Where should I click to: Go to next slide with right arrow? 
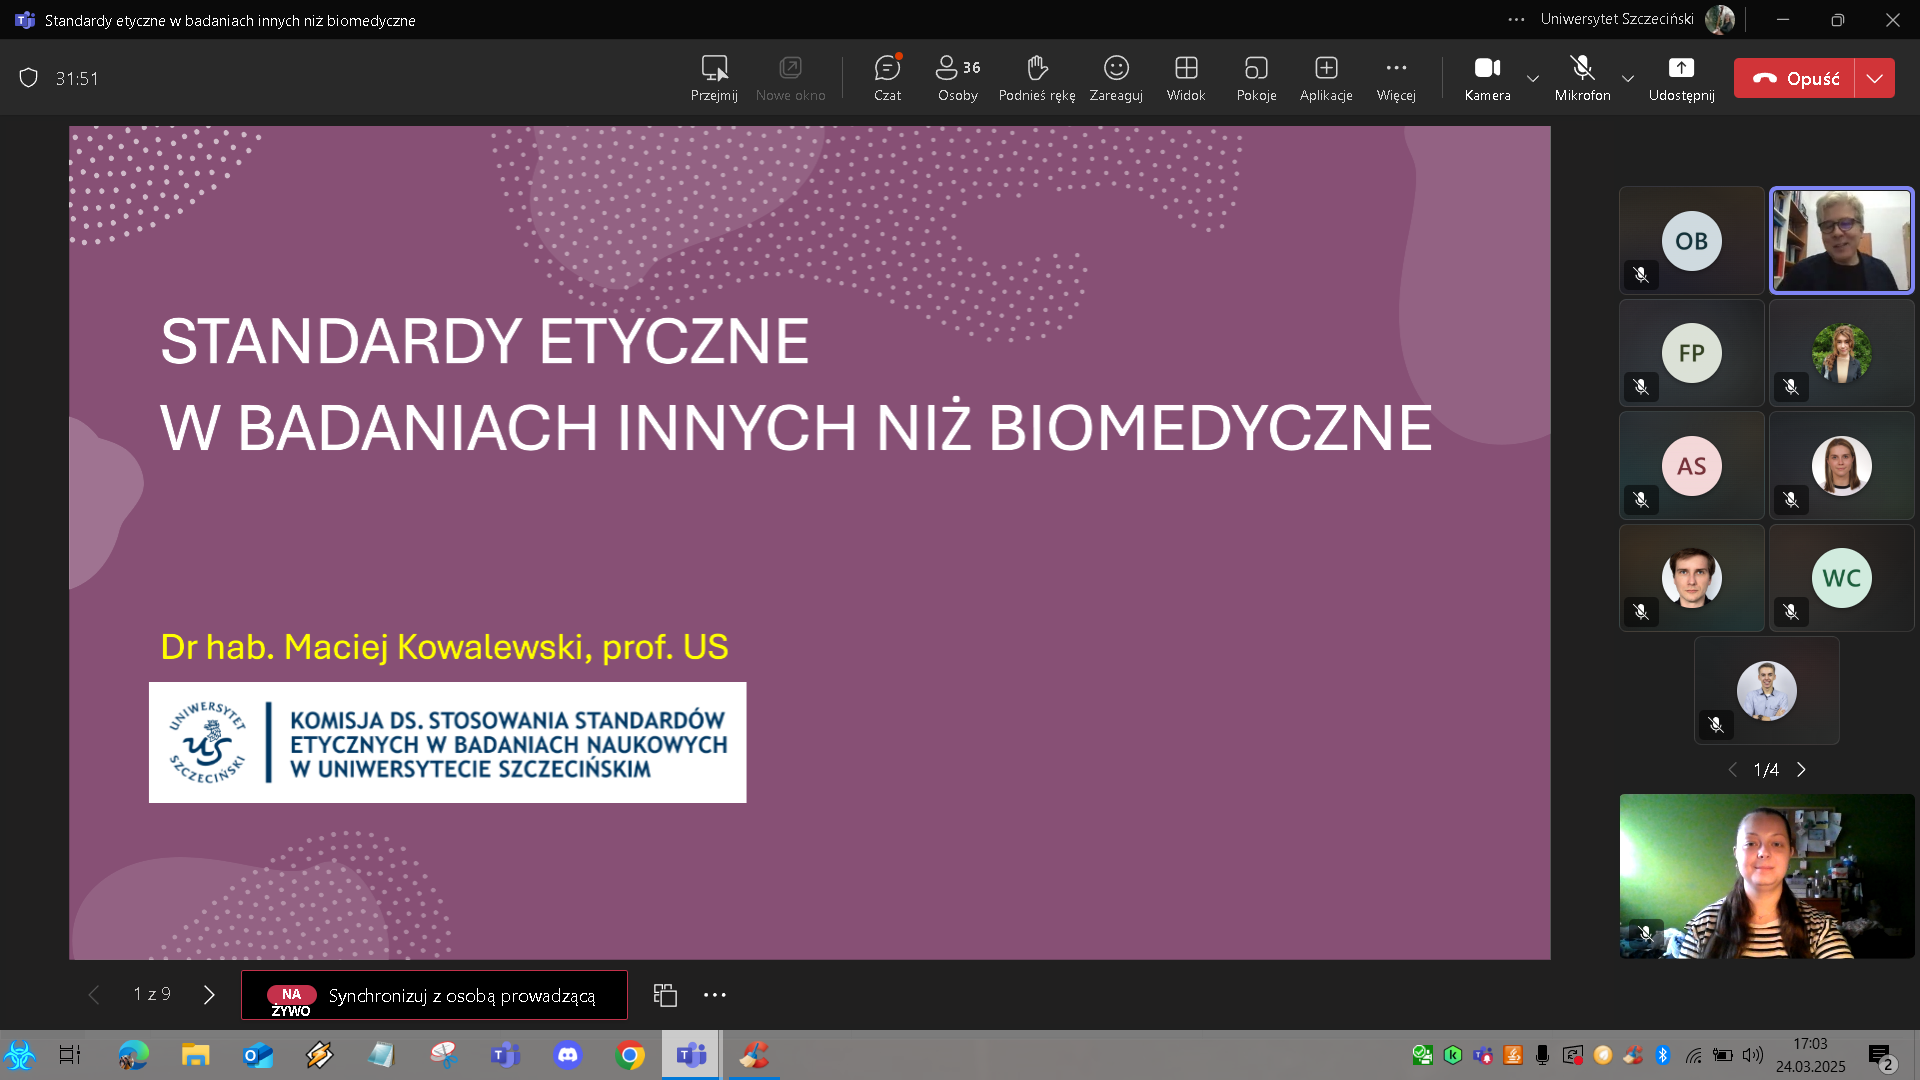pyautogui.click(x=209, y=995)
